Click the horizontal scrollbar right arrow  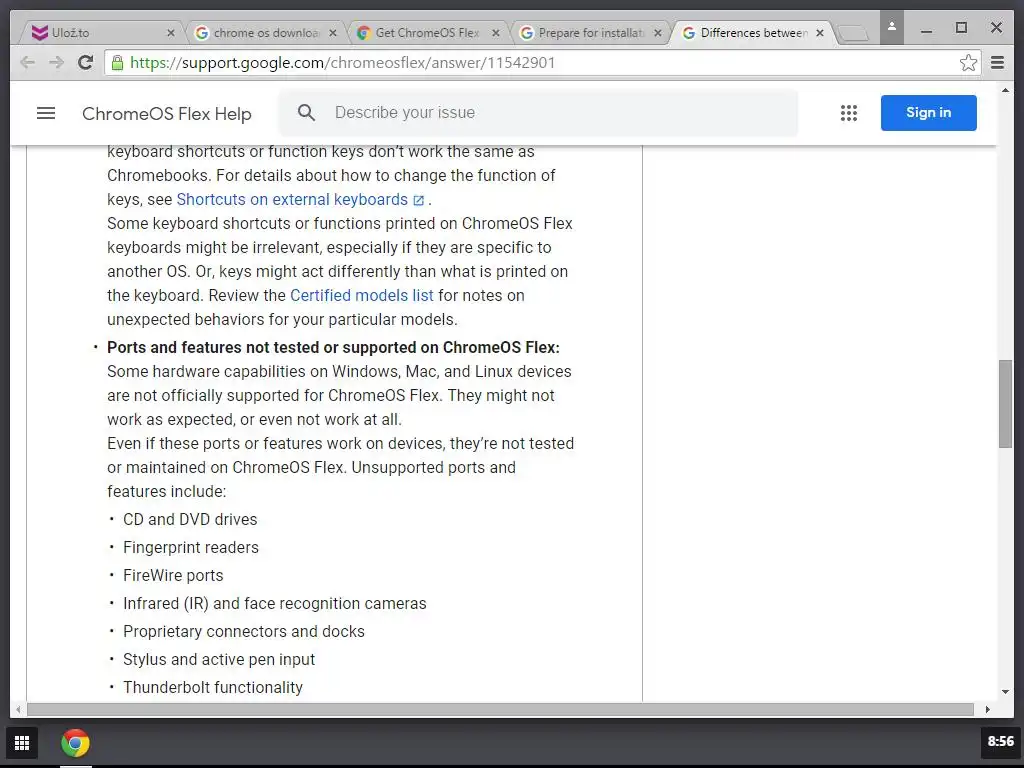pos(987,709)
